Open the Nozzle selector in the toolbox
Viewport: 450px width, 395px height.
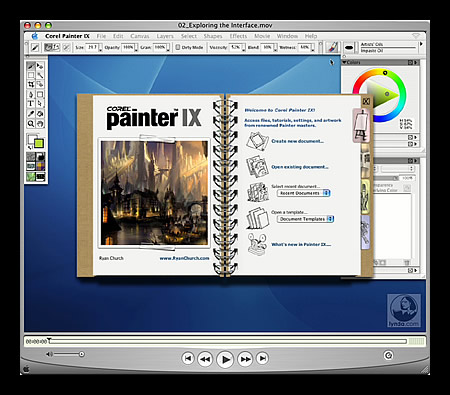pyautogui.click(x=40, y=176)
